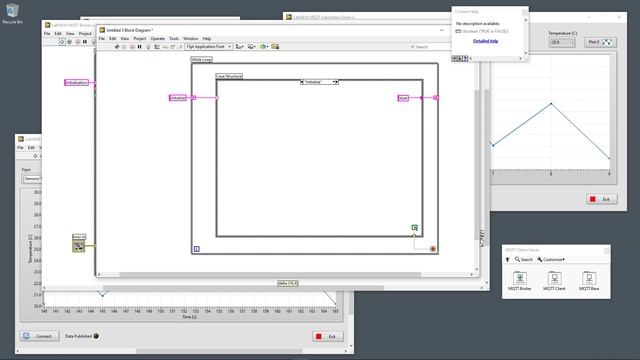Click the Boolean terminal icon in Context Help
Screen dimensions: 640x360
click(458, 31)
